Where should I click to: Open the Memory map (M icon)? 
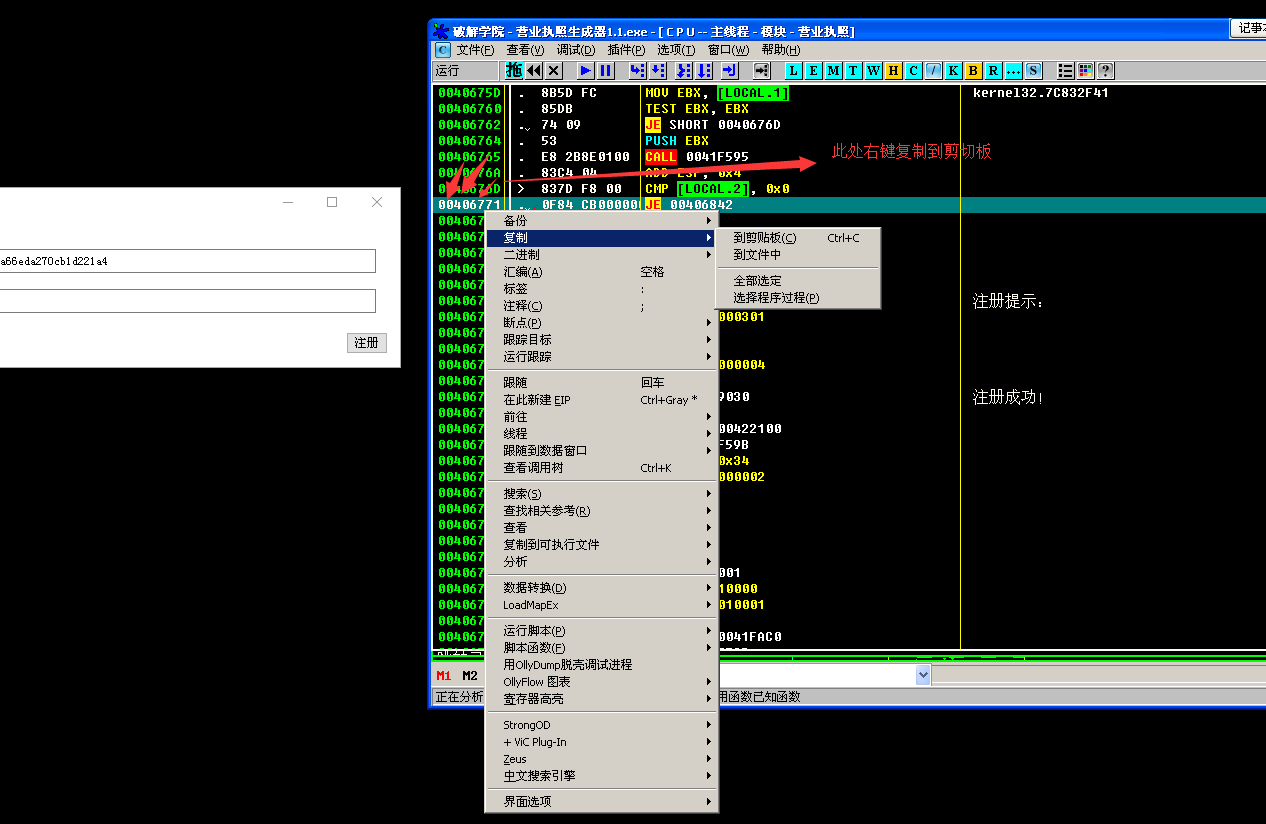pos(833,71)
